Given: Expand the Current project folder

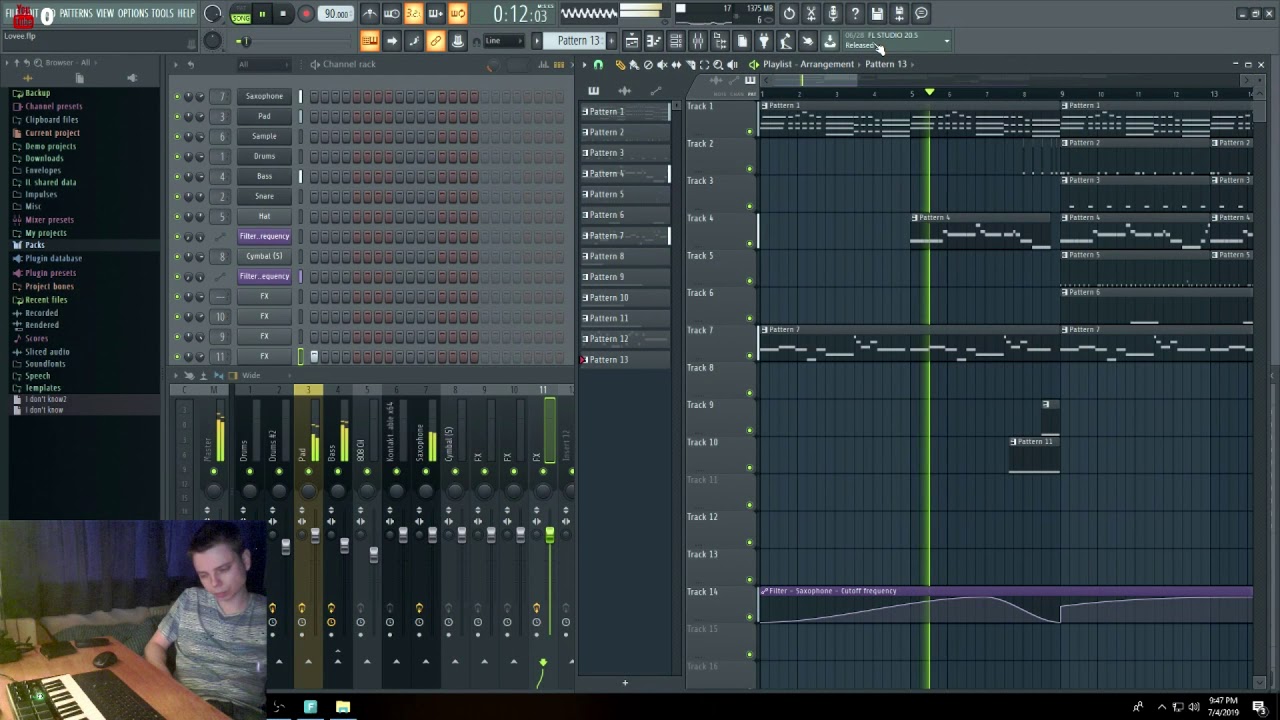Looking at the screenshot, I should click(x=52, y=133).
